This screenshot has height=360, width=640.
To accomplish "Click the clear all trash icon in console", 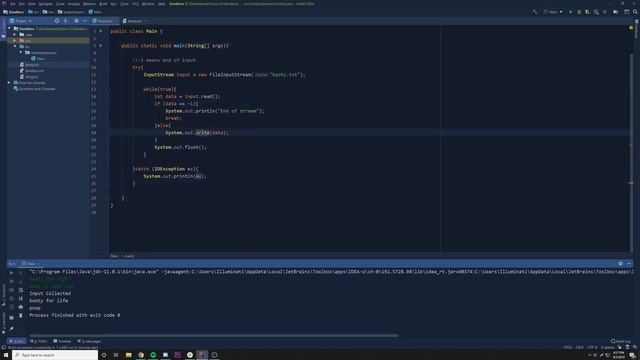I will pyautogui.click(x=21, y=316).
